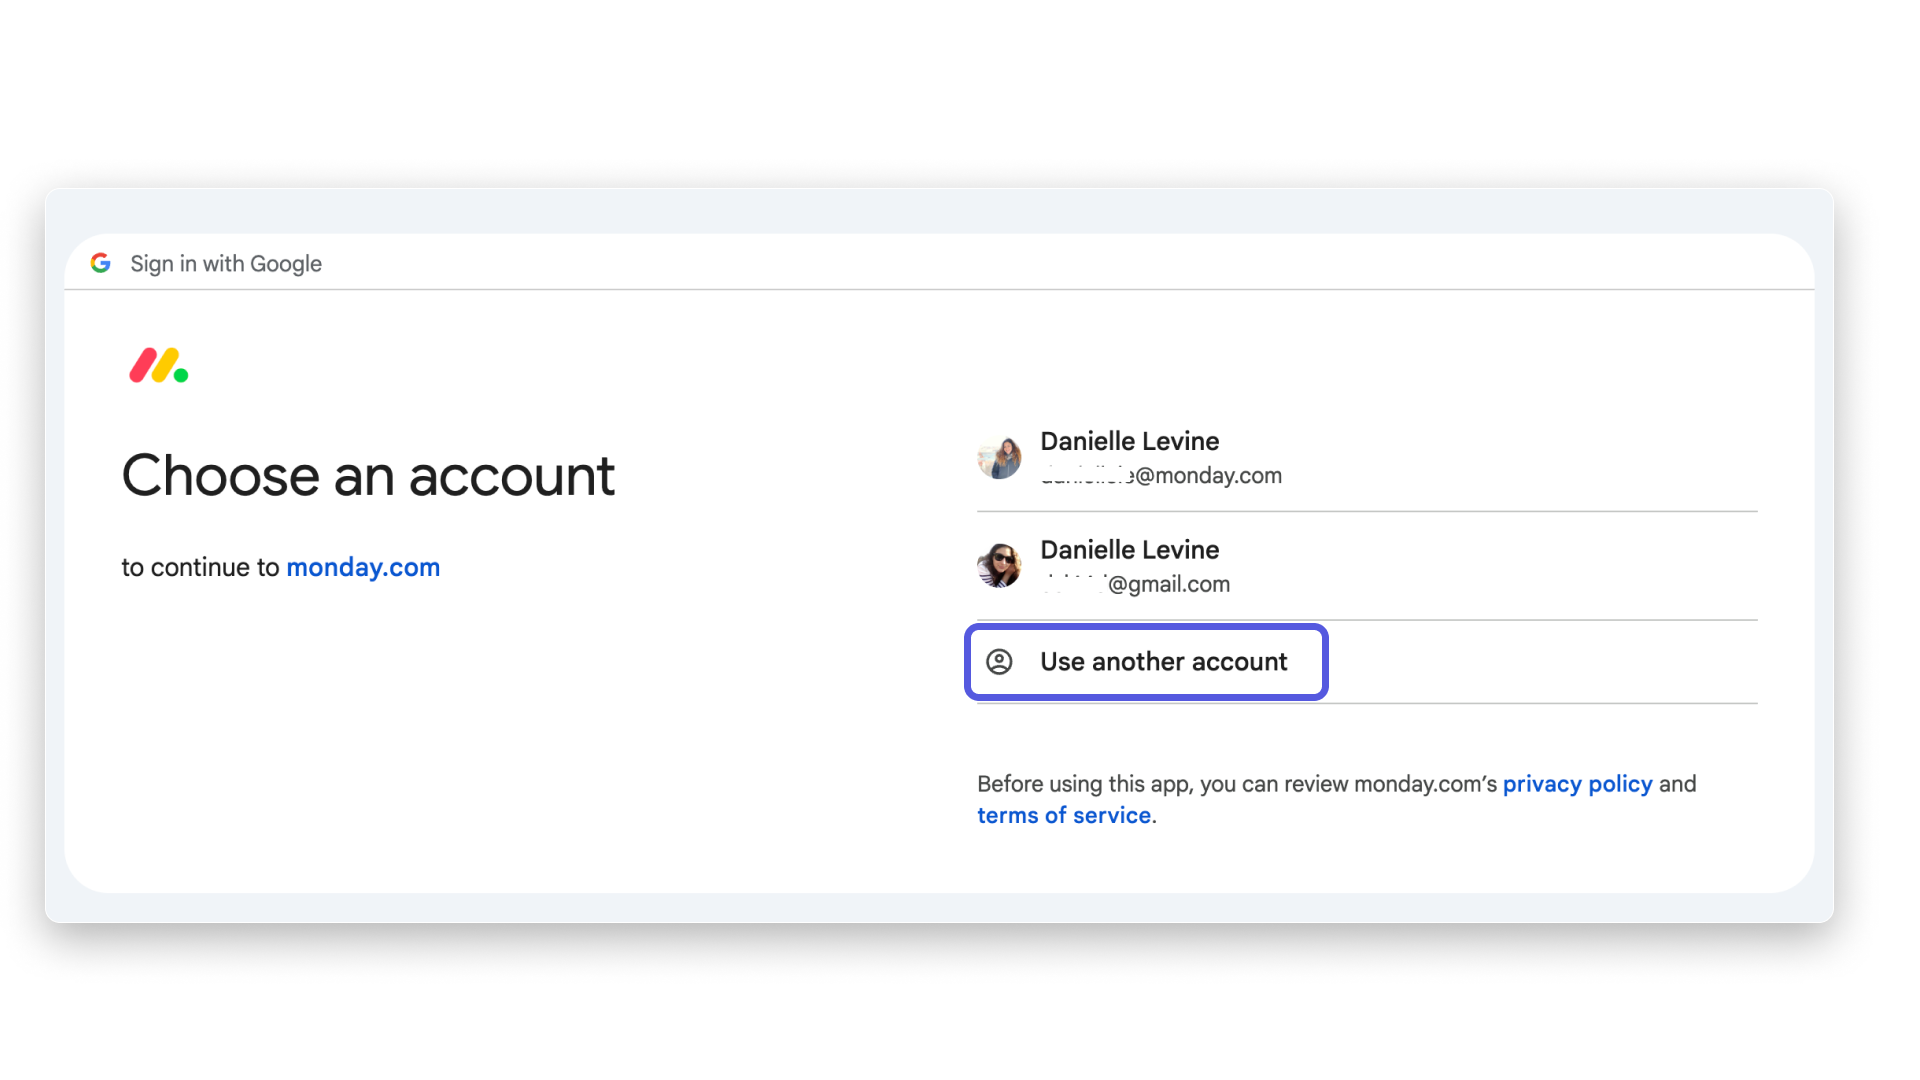Click the @gmail.com email address
This screenshot has height=1080, width=1920.
tap(1135, 584)
